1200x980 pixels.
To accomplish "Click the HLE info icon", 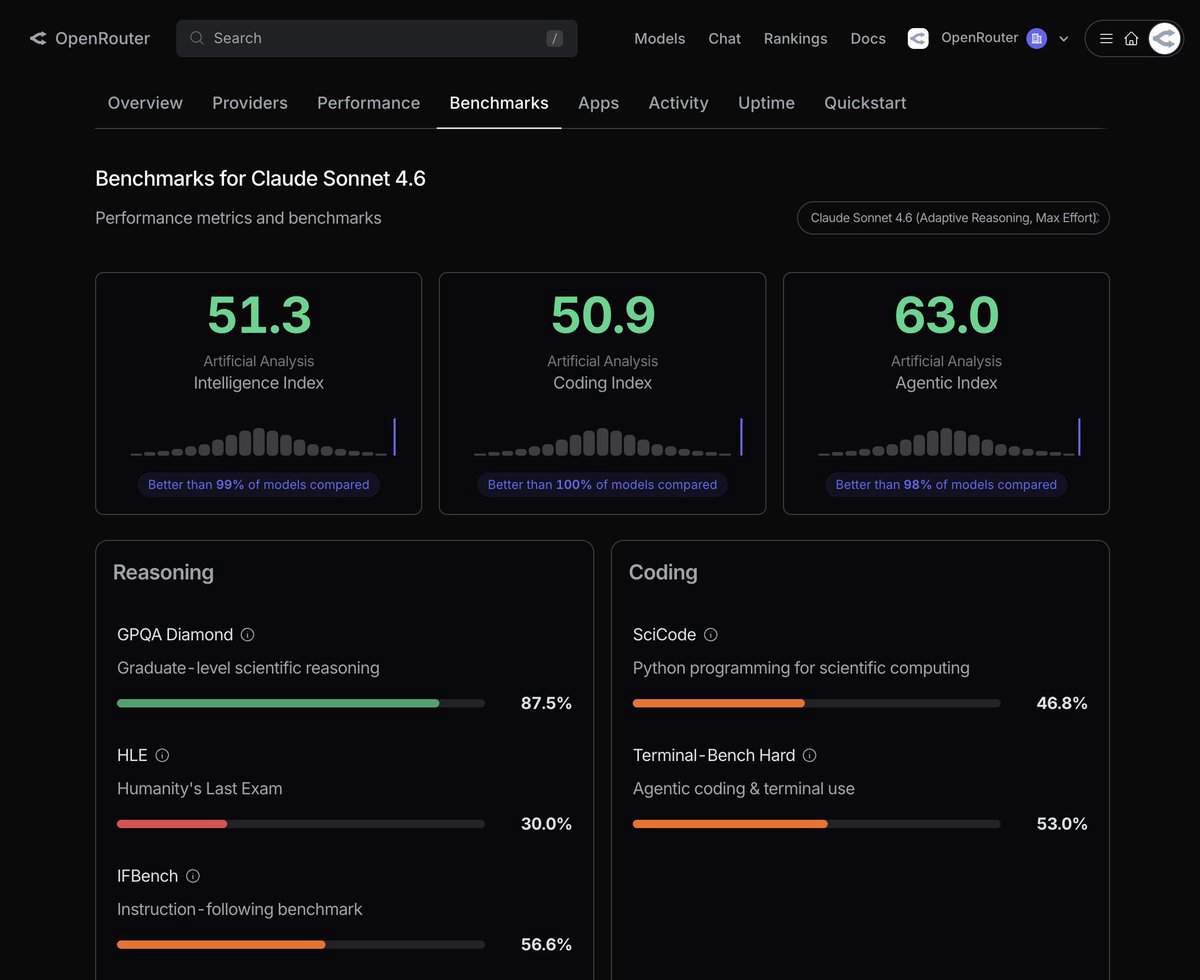I will tap(162, 756).
